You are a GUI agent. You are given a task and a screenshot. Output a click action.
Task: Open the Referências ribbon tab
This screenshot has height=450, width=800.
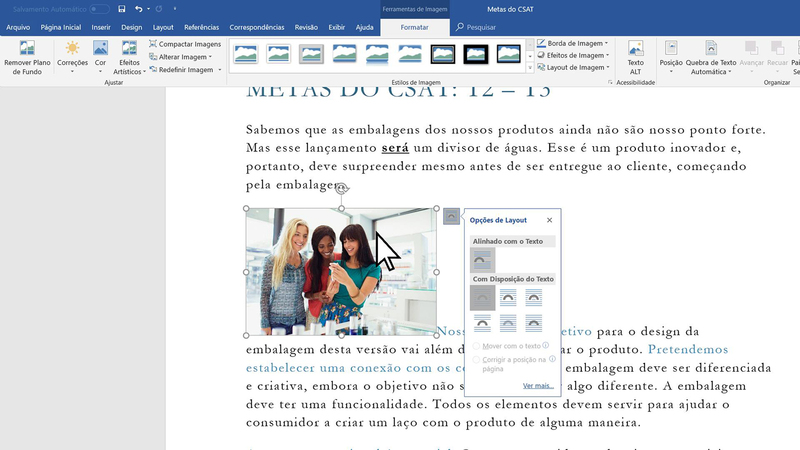(x=201, y=27)
